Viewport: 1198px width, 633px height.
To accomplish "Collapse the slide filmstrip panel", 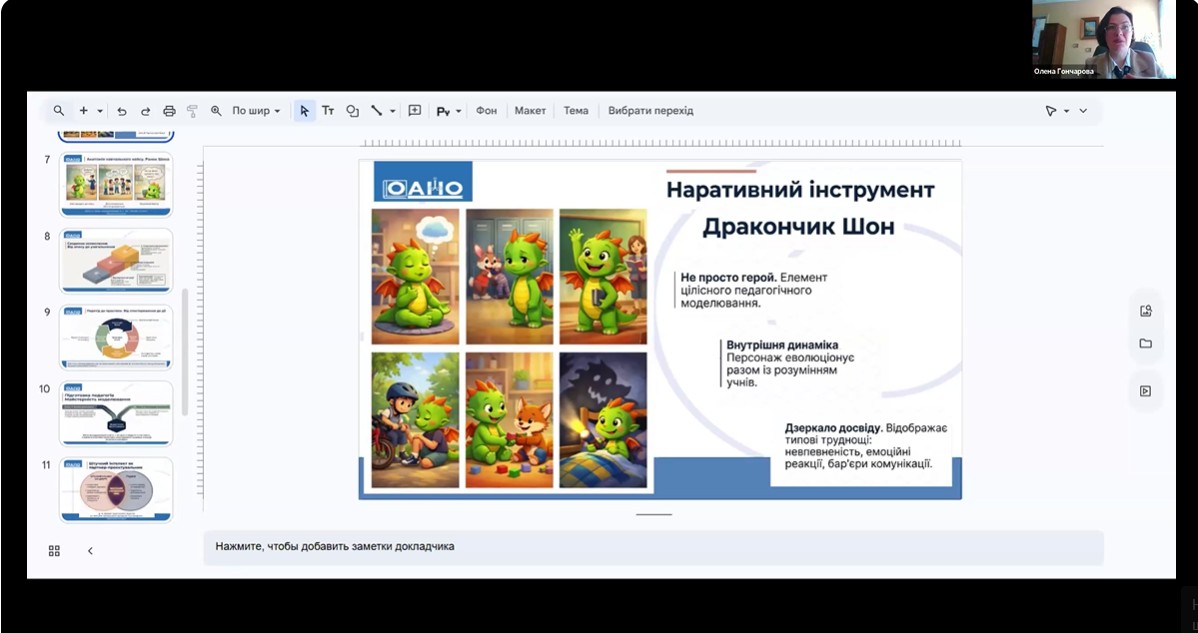I will [90, 550].
